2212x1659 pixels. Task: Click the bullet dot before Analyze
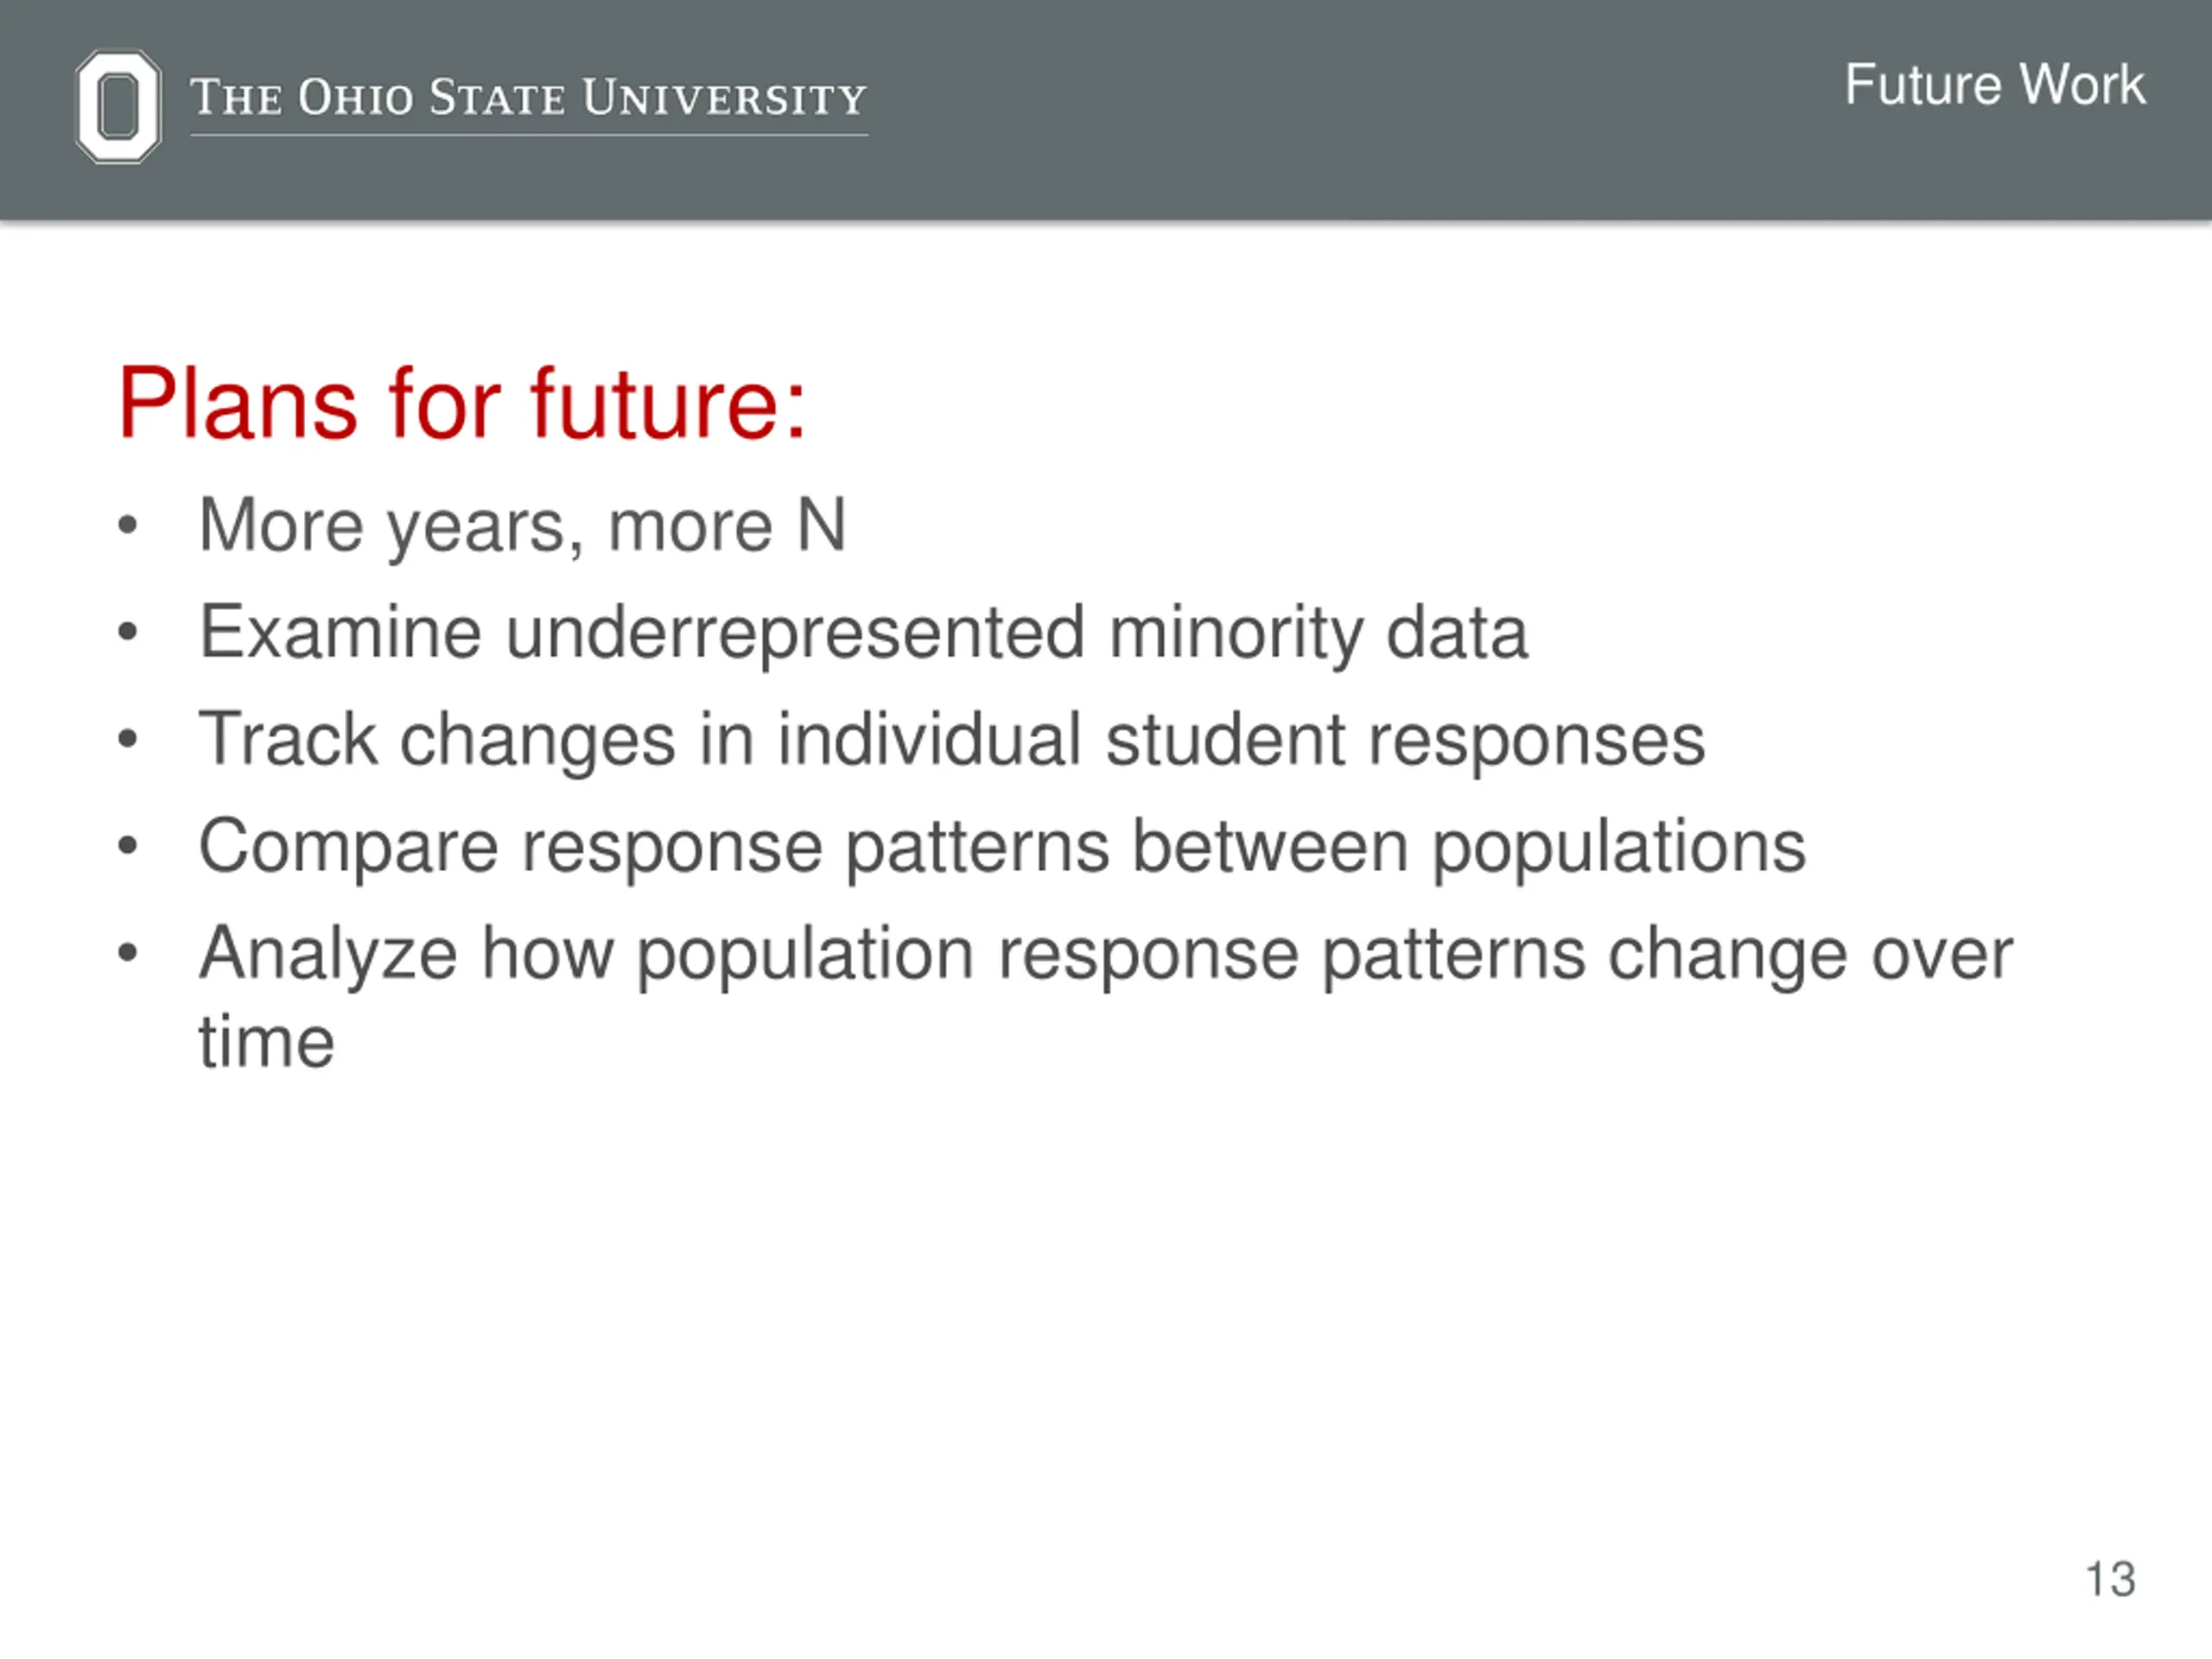pyautogui.click(x=127, y=953)
